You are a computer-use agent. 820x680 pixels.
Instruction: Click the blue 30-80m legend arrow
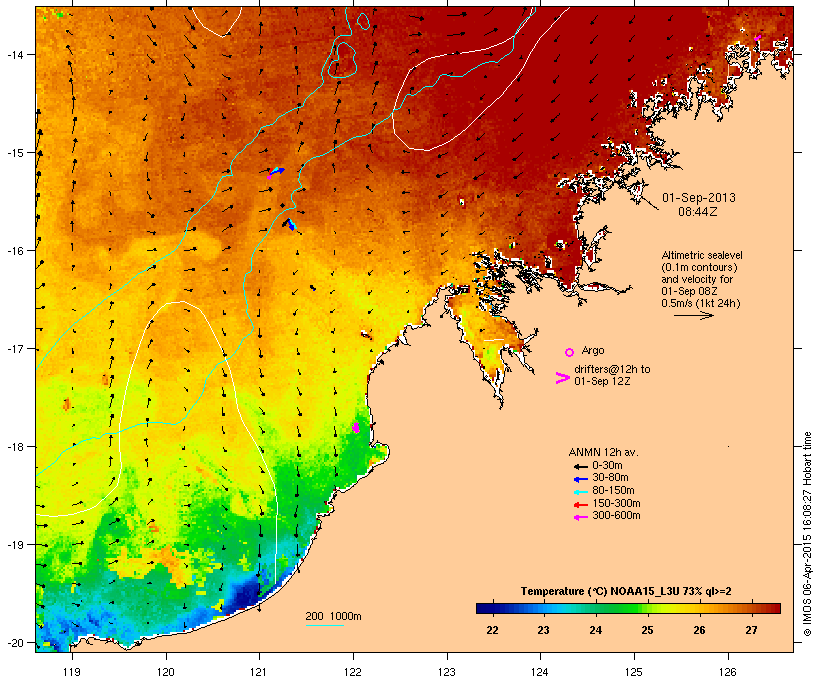(x=580, y=479)
